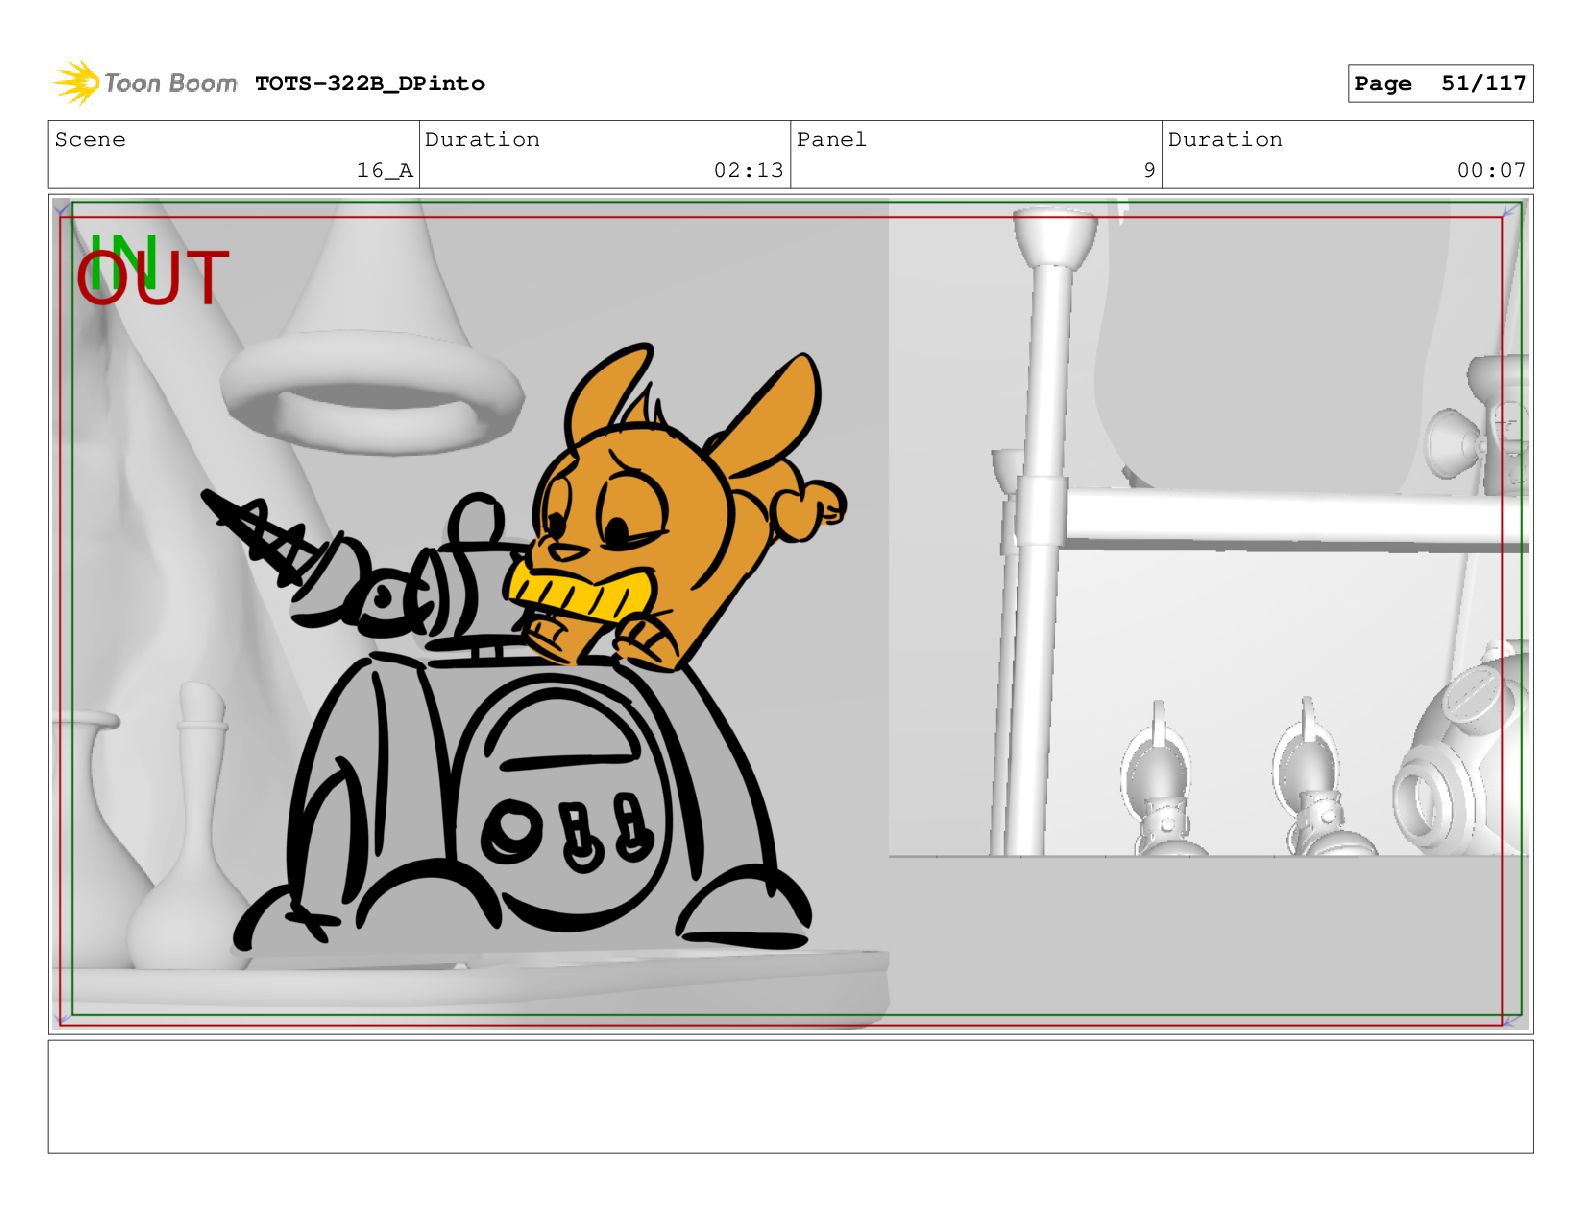Viewport: 1582px width, 1225px height.
Task: Select the project title TOTS-322B_DPinto
Action: [x=370, y=84]
